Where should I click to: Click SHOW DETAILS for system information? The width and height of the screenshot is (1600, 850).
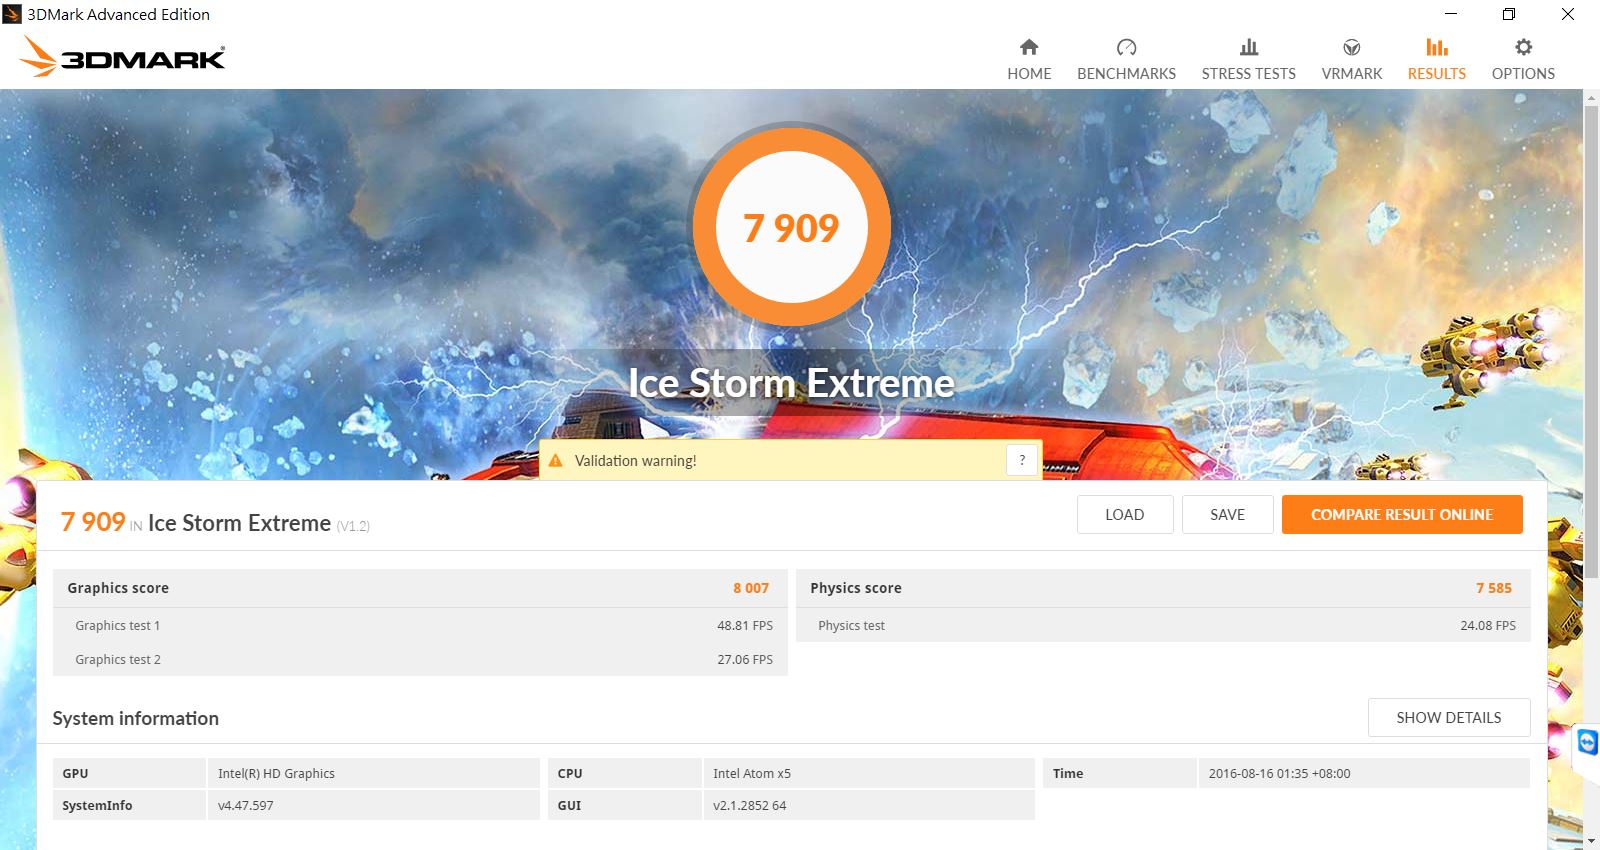click(x=1449, y=717)
